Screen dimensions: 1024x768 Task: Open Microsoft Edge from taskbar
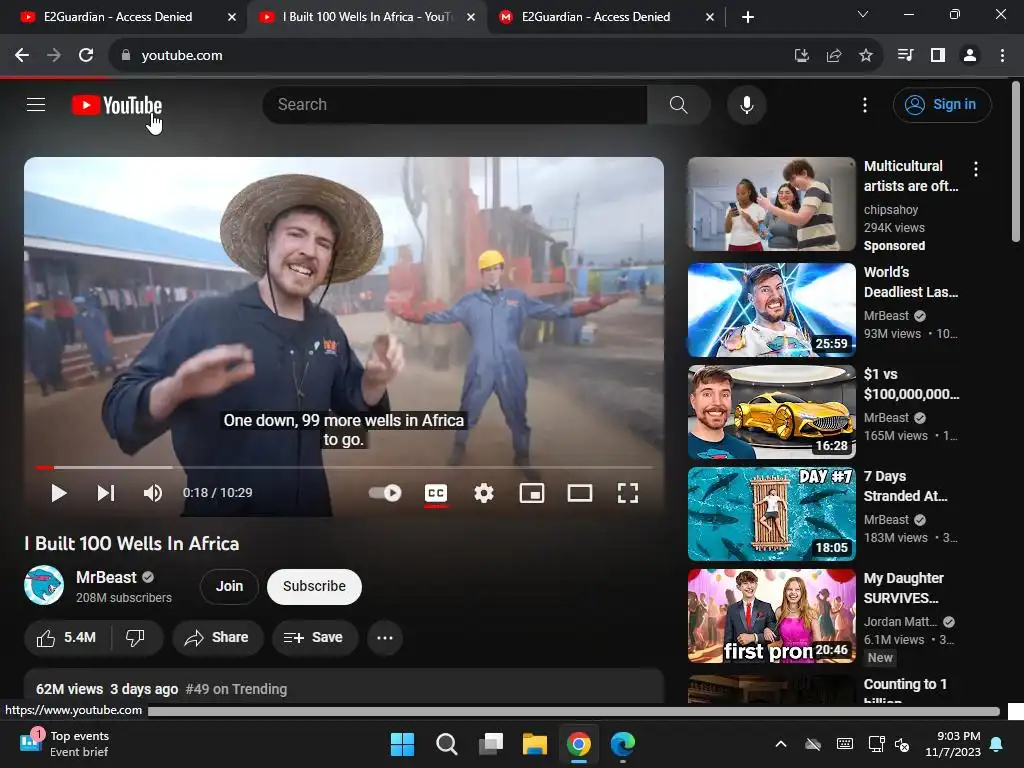(622, 744)
